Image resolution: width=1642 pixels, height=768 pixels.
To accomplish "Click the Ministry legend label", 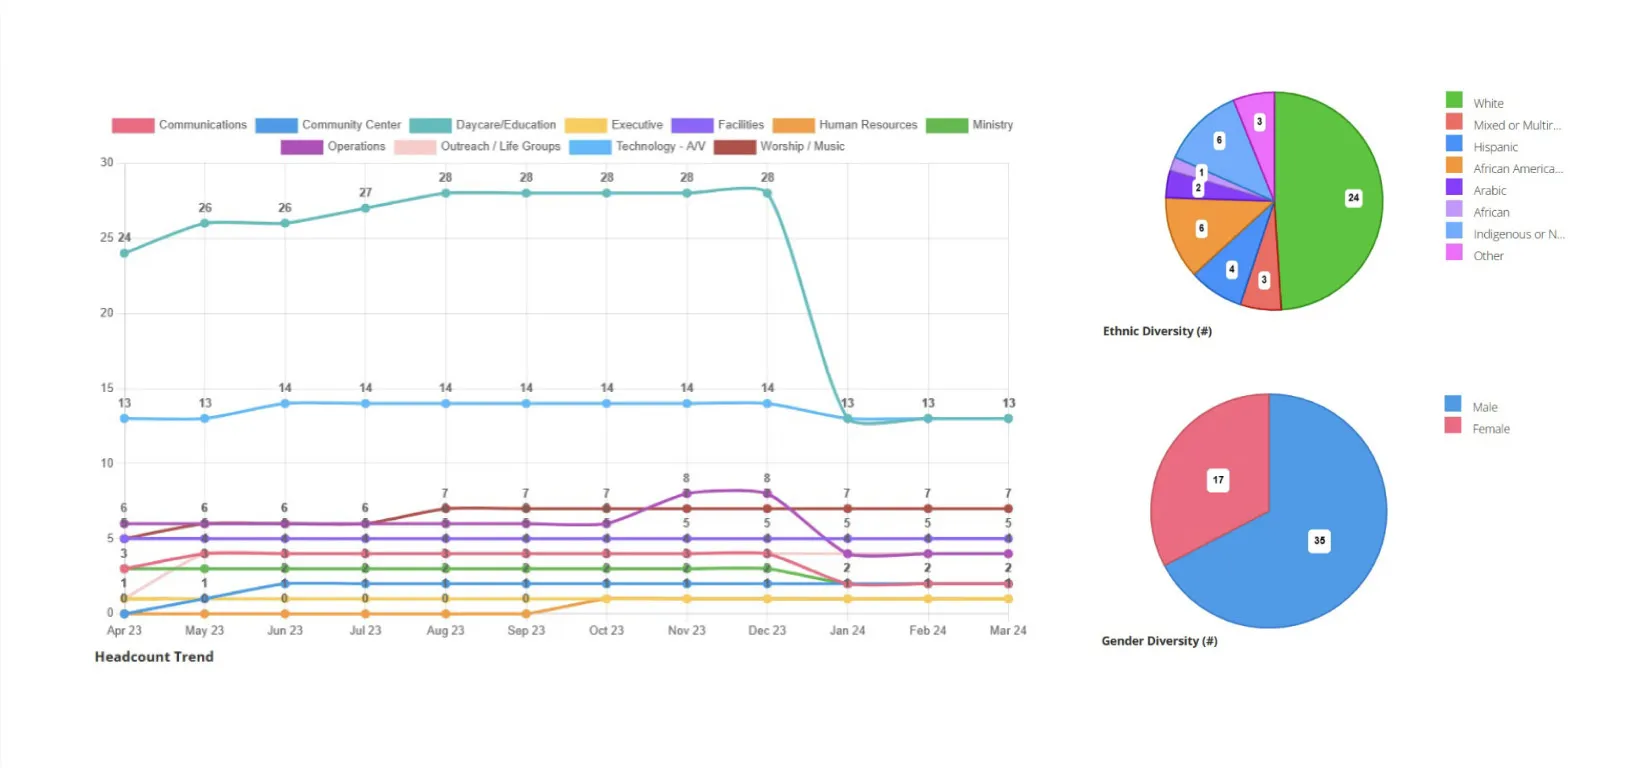I will (993, 125).
